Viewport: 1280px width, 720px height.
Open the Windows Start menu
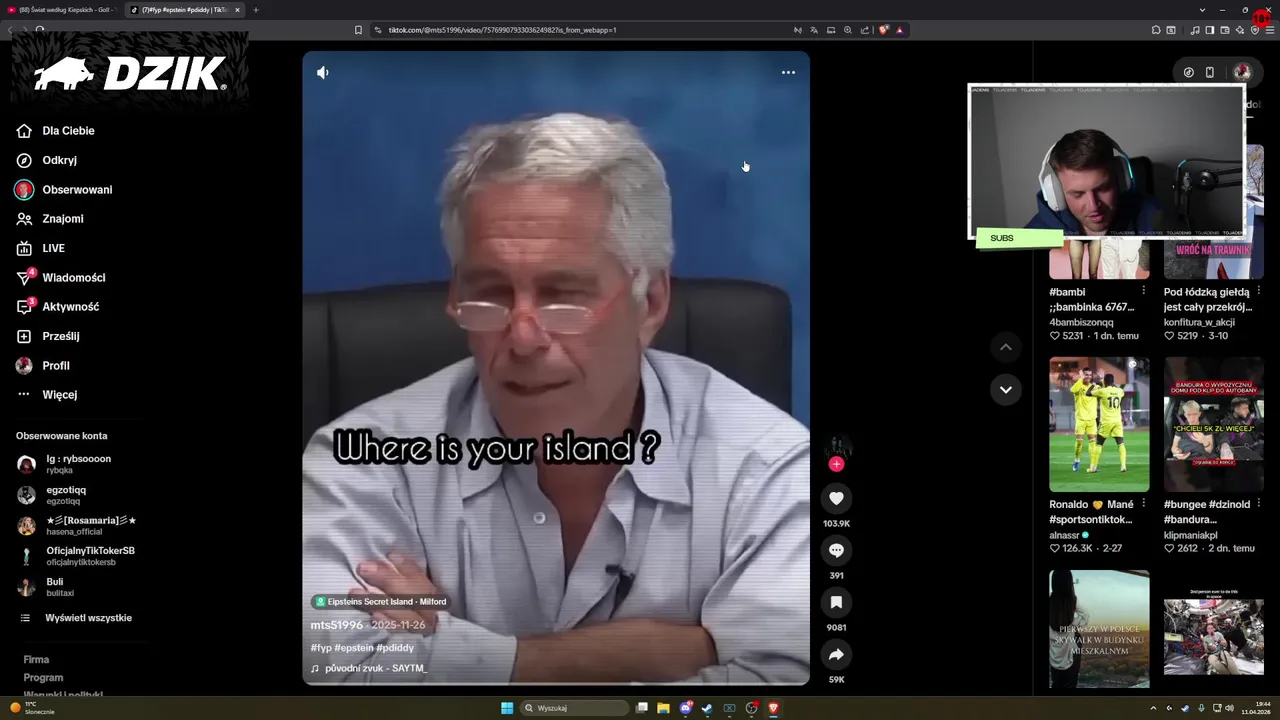click(507, 708)
